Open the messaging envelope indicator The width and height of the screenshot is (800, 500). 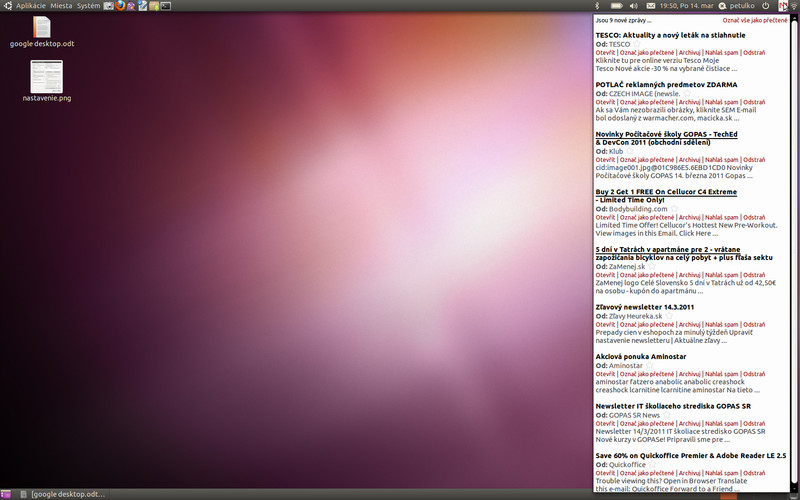[x=651, y=6]
